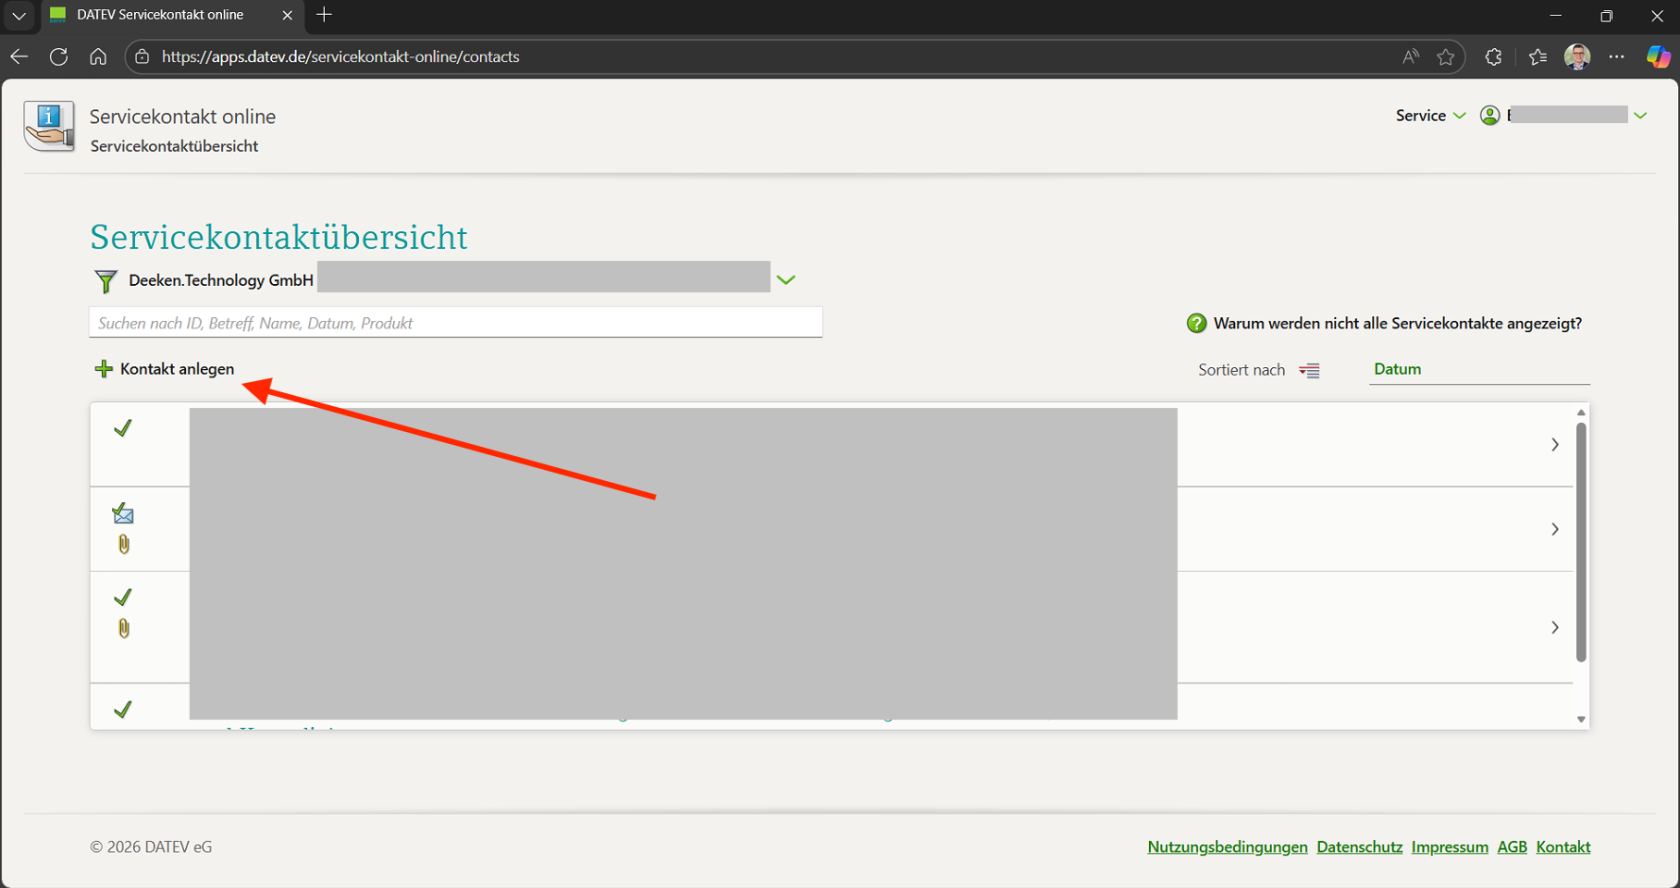Screen dimensions: 1680x888
Task: Open the Service dropdown menu
Action: (1430, 116)
